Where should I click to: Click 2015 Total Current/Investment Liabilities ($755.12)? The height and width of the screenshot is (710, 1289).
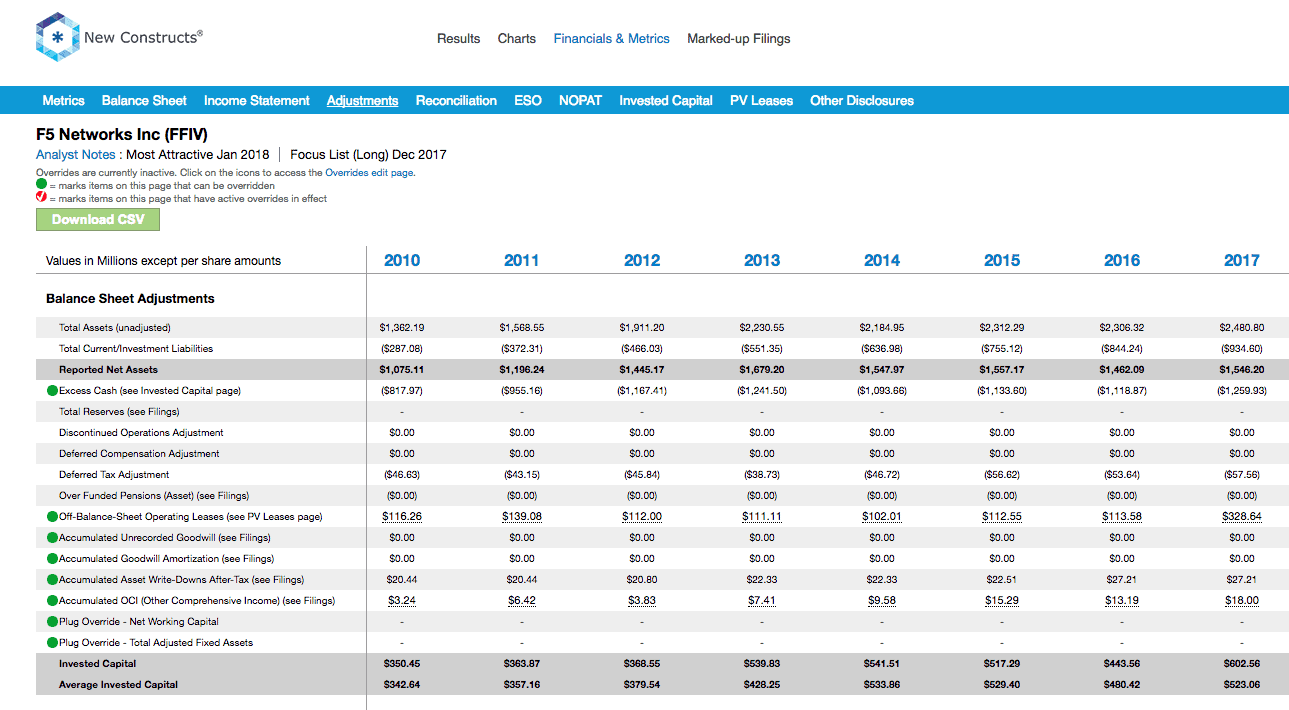1002,349
